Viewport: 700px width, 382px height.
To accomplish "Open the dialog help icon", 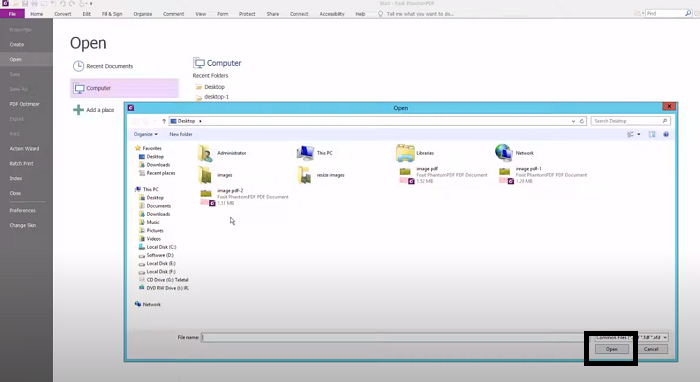I will [x=666, y=134].
